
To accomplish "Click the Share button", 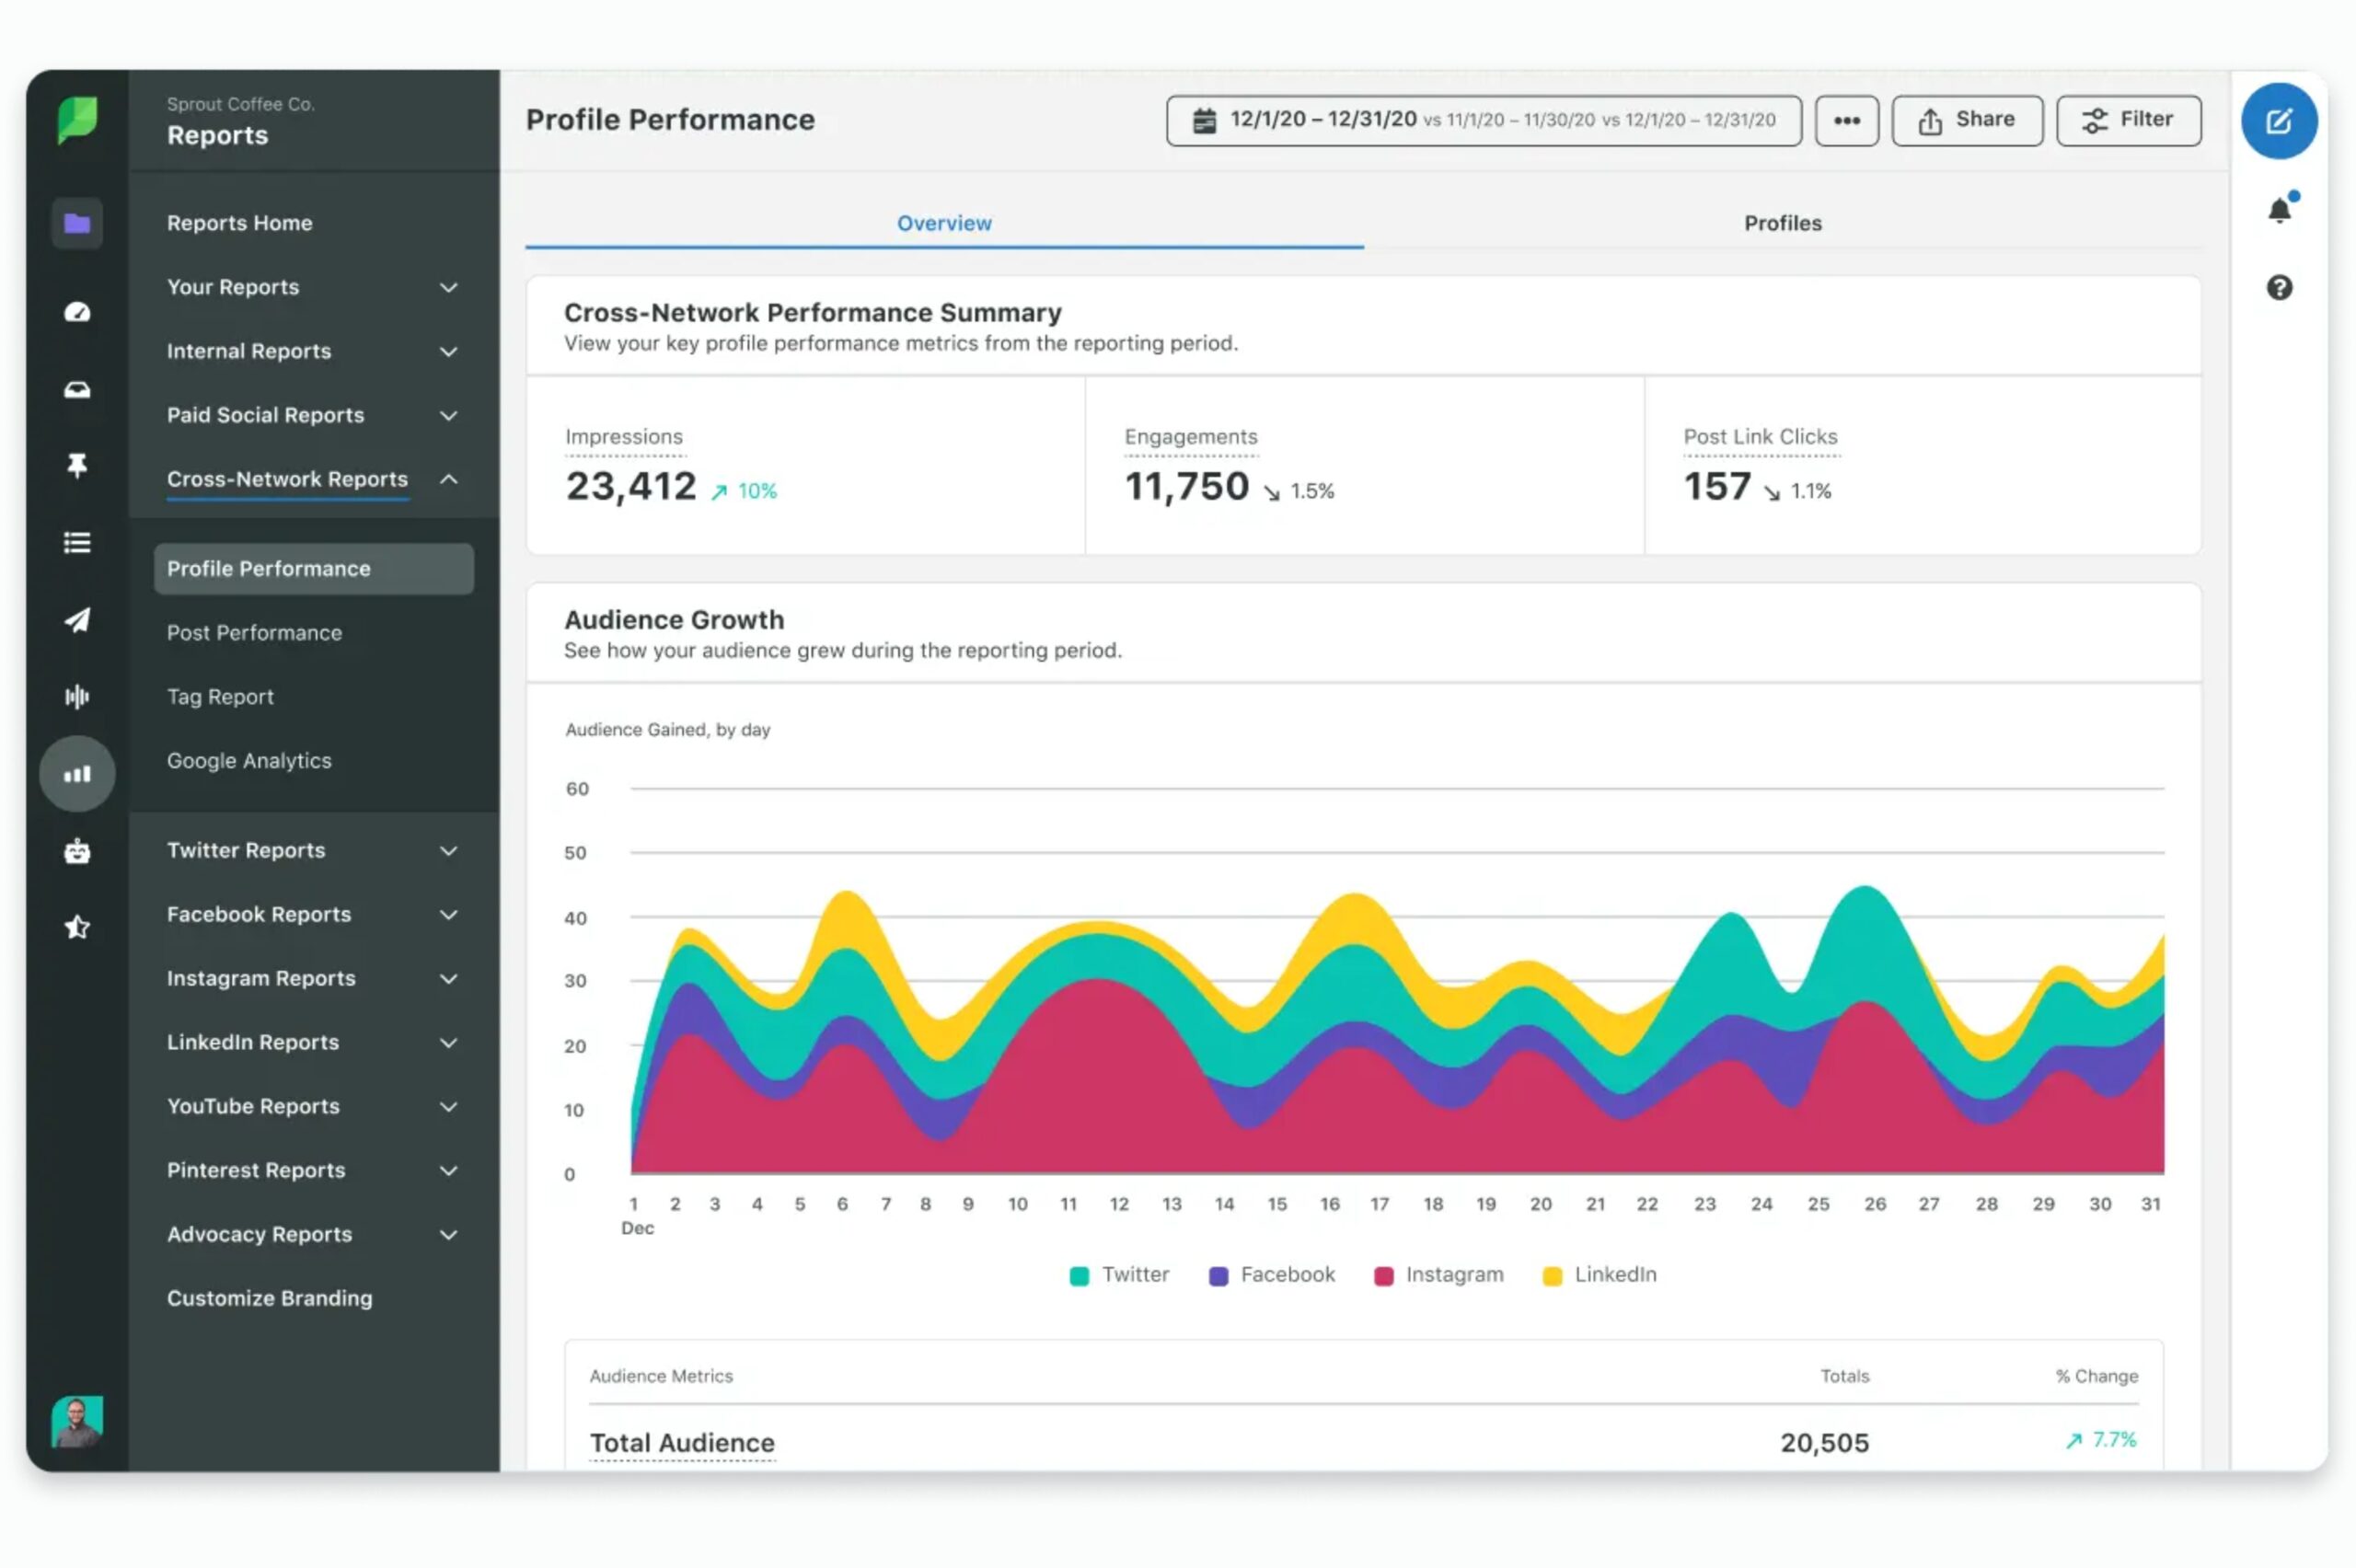I will click(x=1966, y=120).
